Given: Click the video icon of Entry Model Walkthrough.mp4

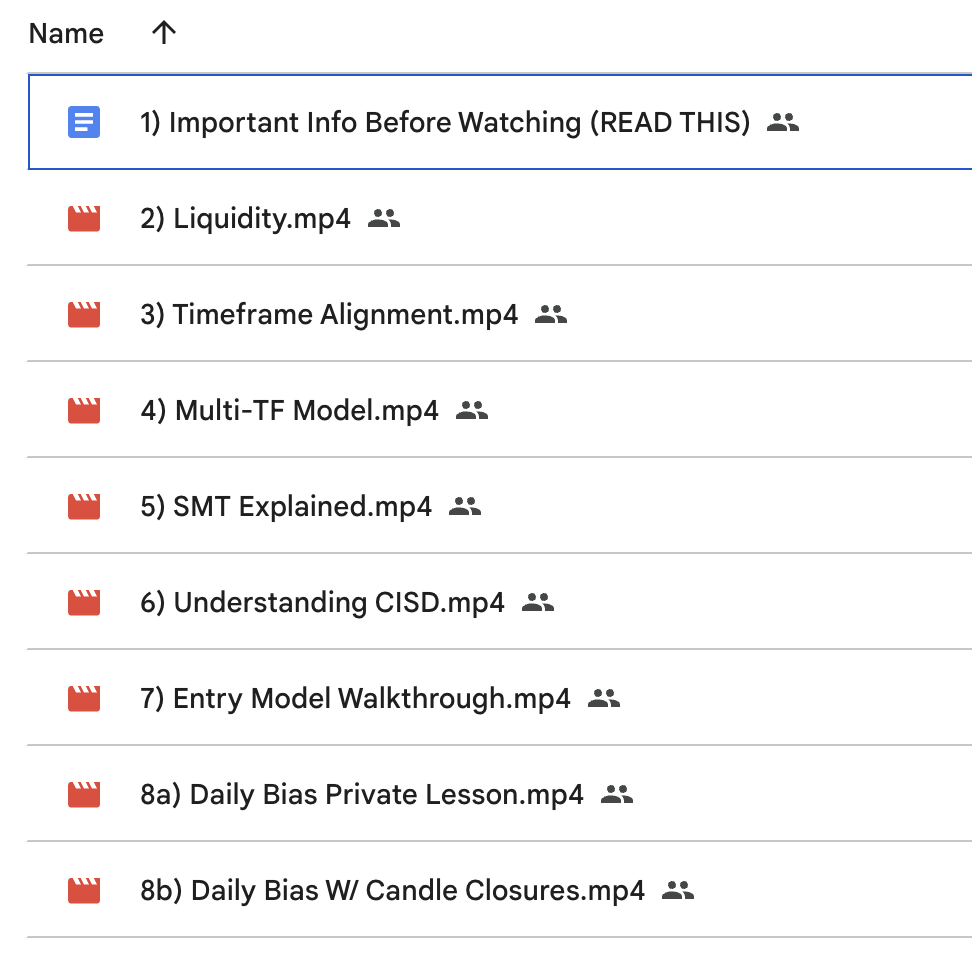Looking at the screenshot, I should [84, 699].
